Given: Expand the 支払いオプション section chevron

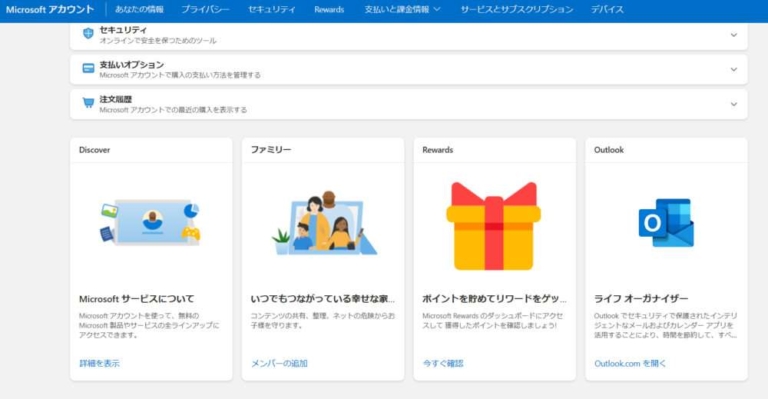Looking at the screenshot, I should click(x=734, y=70).
